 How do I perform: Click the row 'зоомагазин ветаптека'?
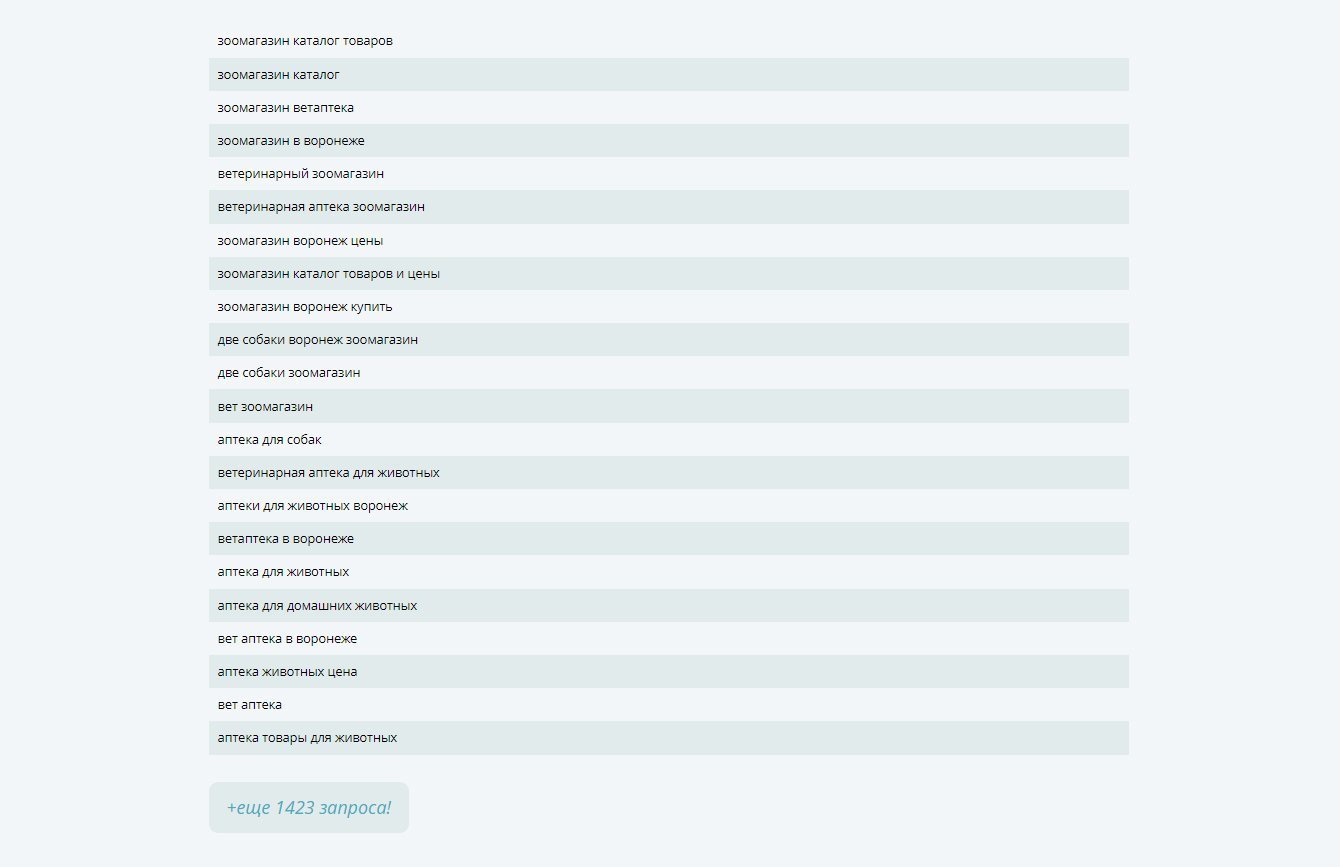[x=669, y=107]
